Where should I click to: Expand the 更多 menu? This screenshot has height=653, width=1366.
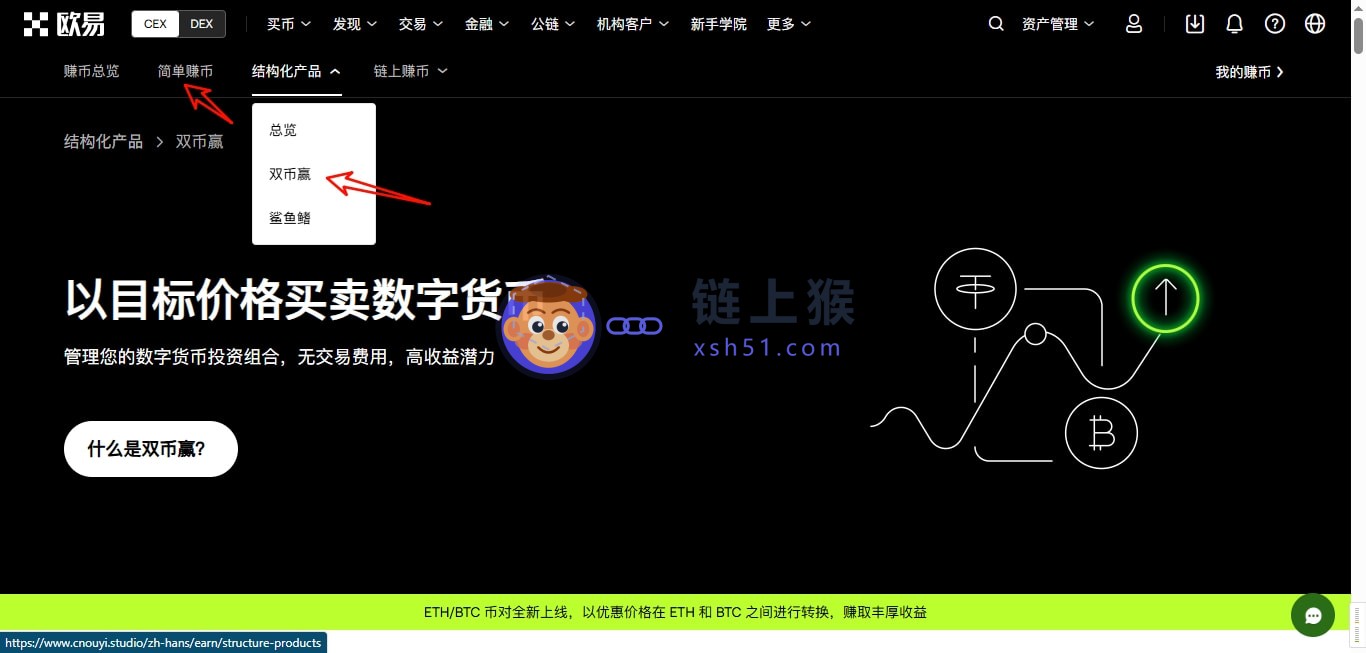(789, 24)
